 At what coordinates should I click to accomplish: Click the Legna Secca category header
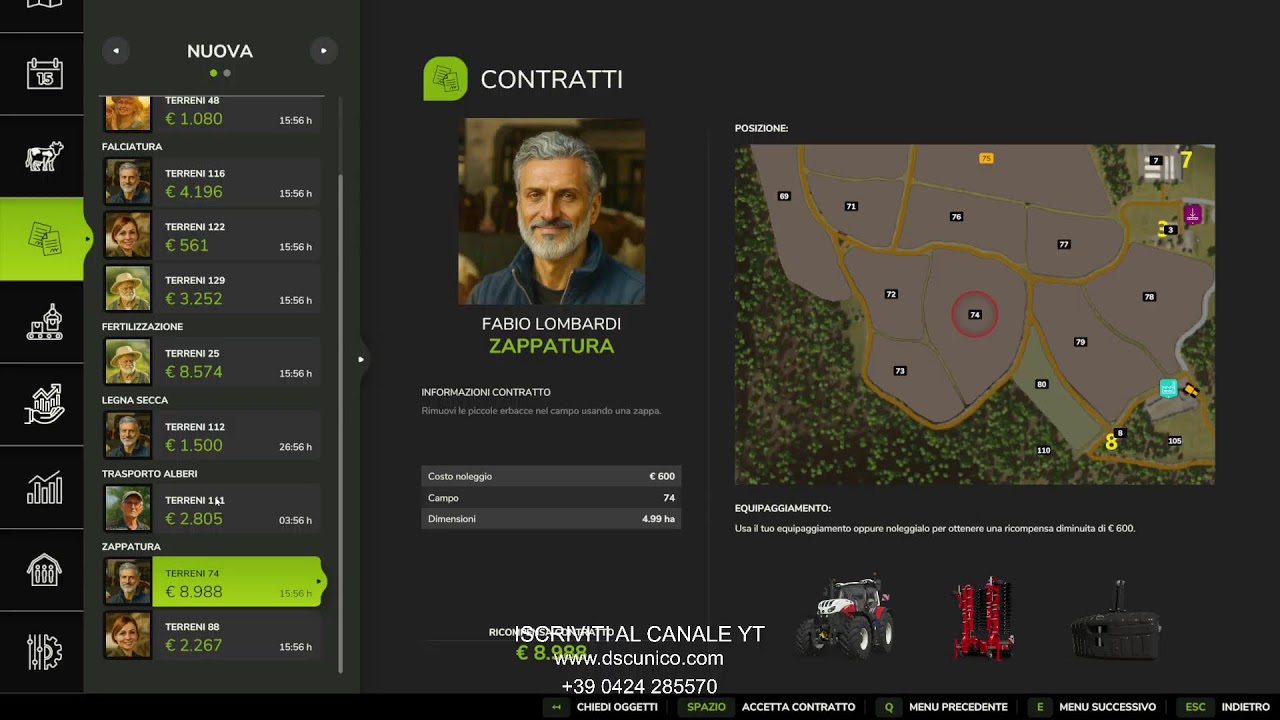coord(135,400)
